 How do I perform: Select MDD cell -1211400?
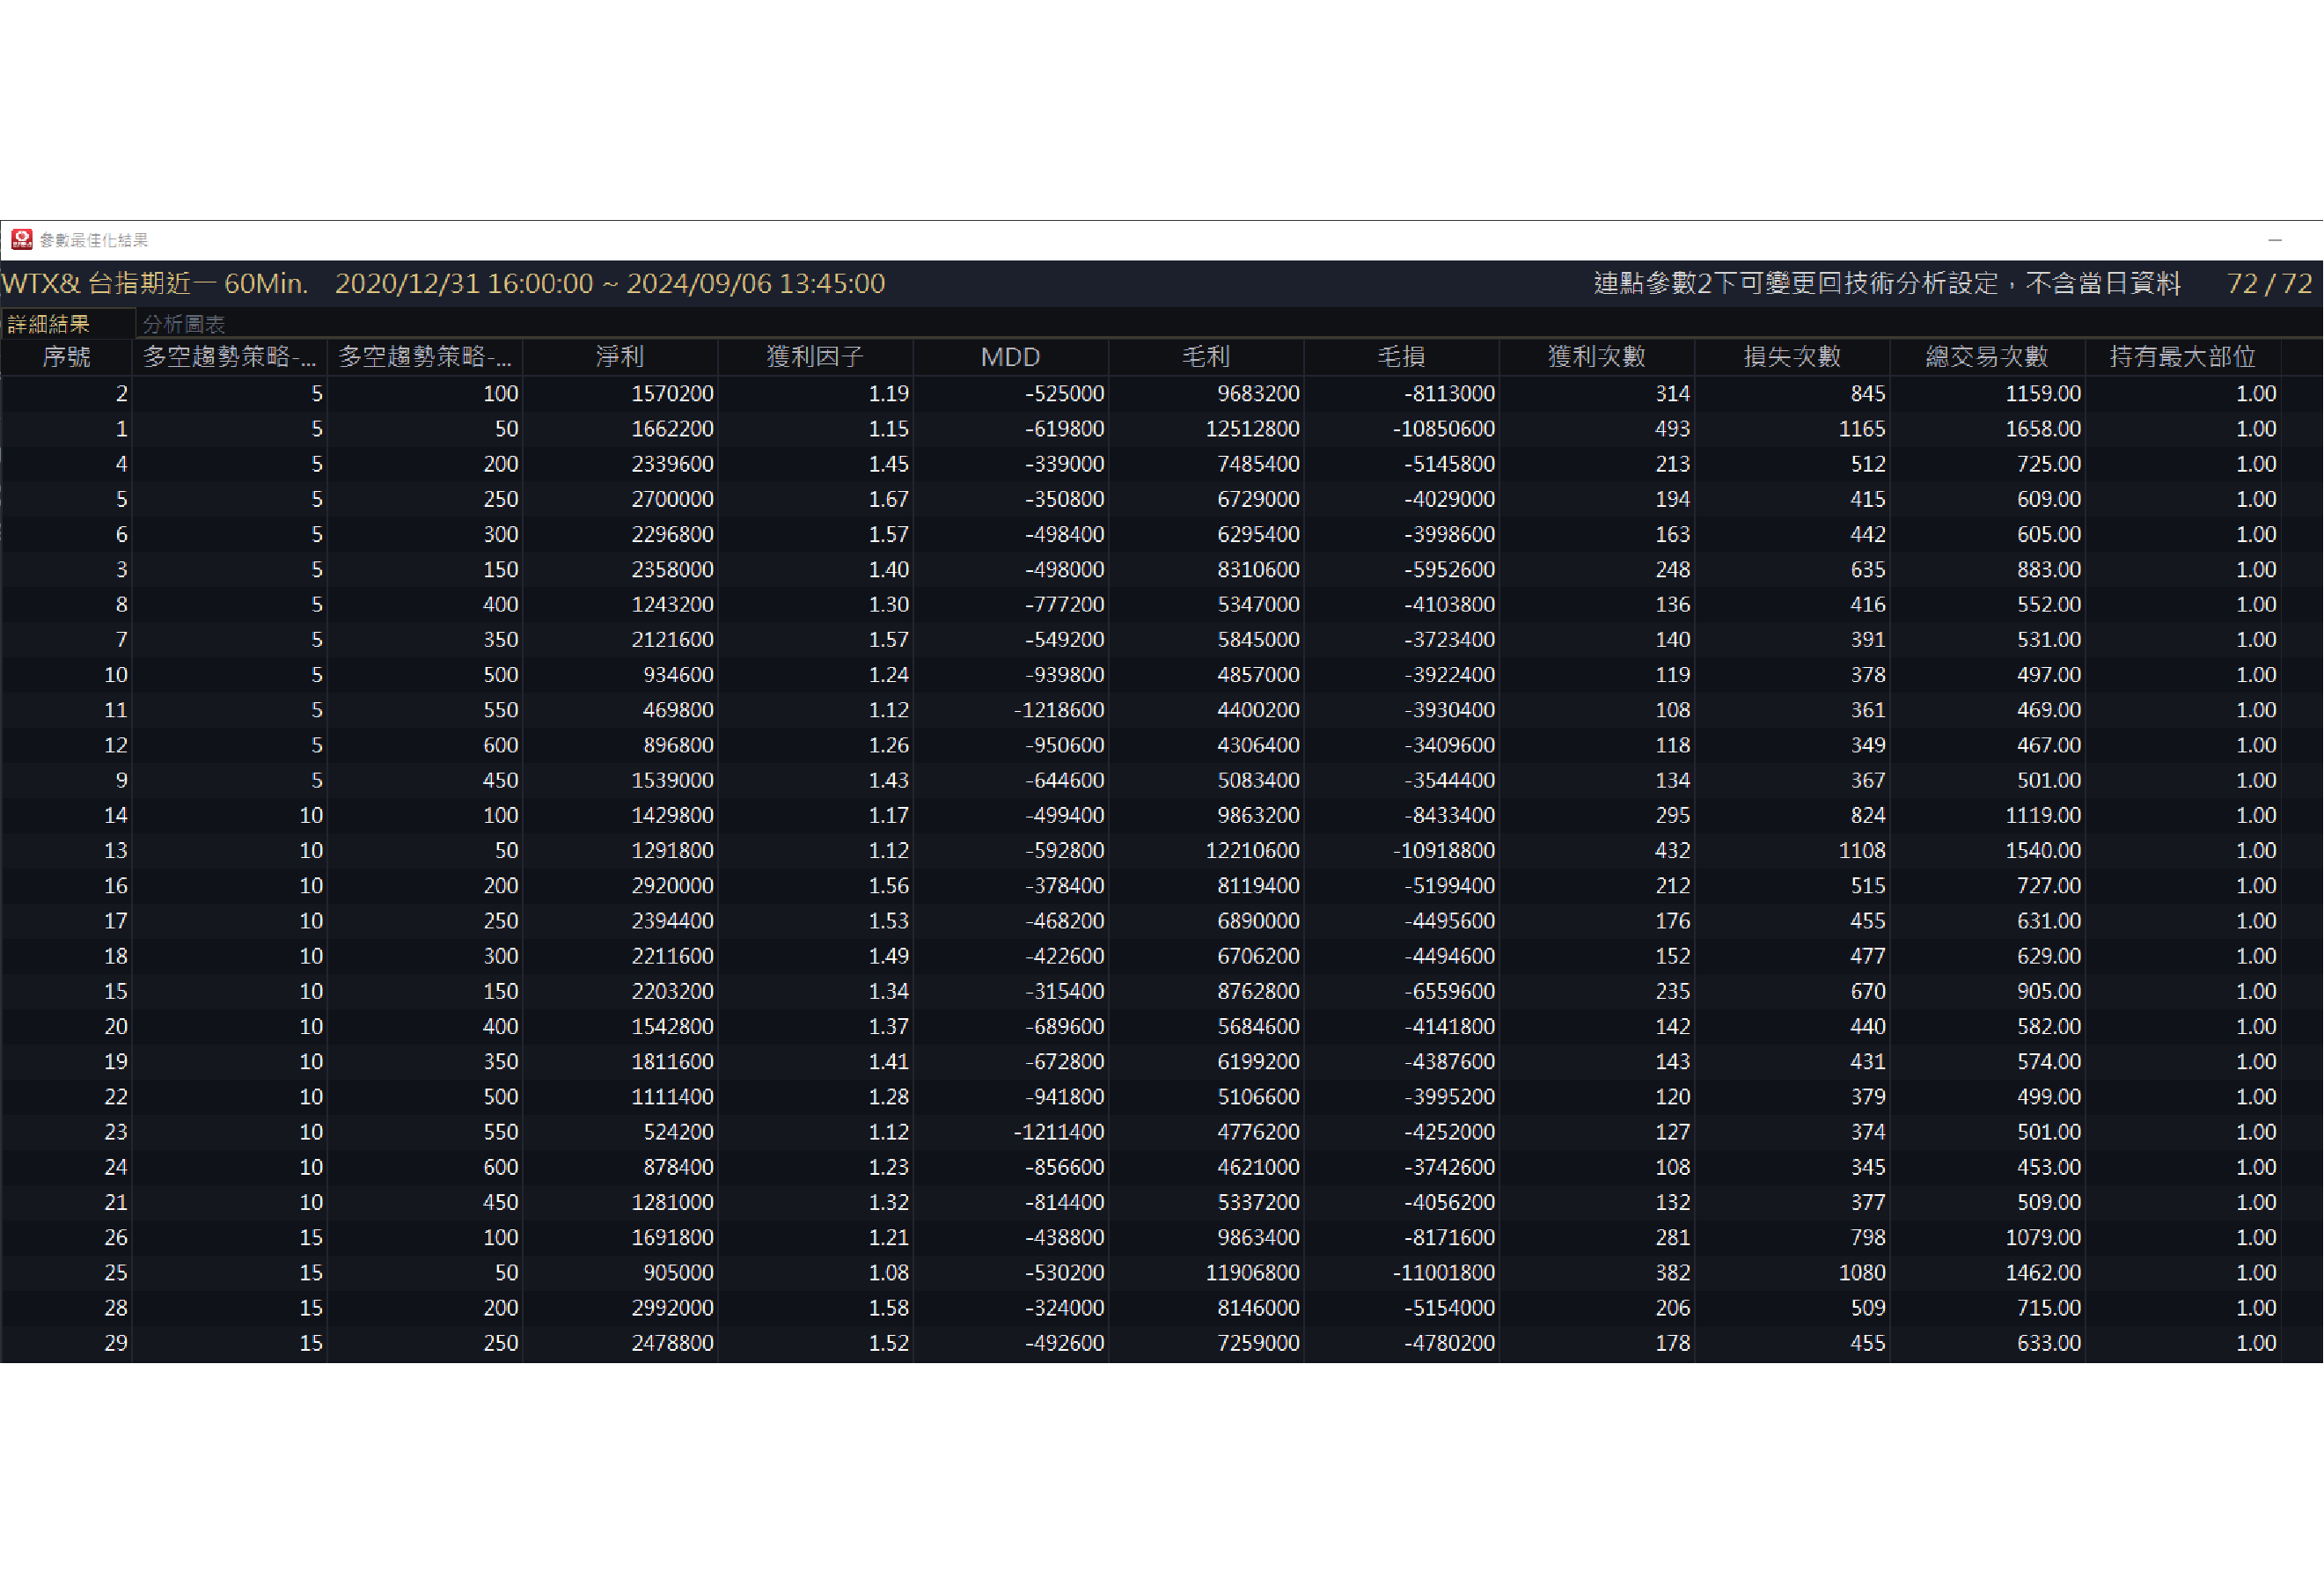click(1059, 1132)
